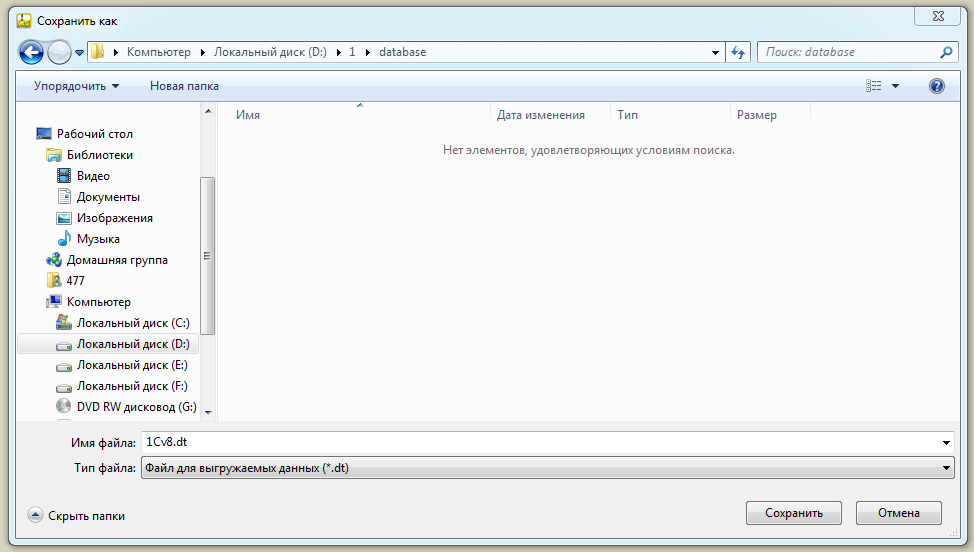The image size is (974, 552).
Task: Click the Библиотеки folder icon
Action: [x=54, y=155]
